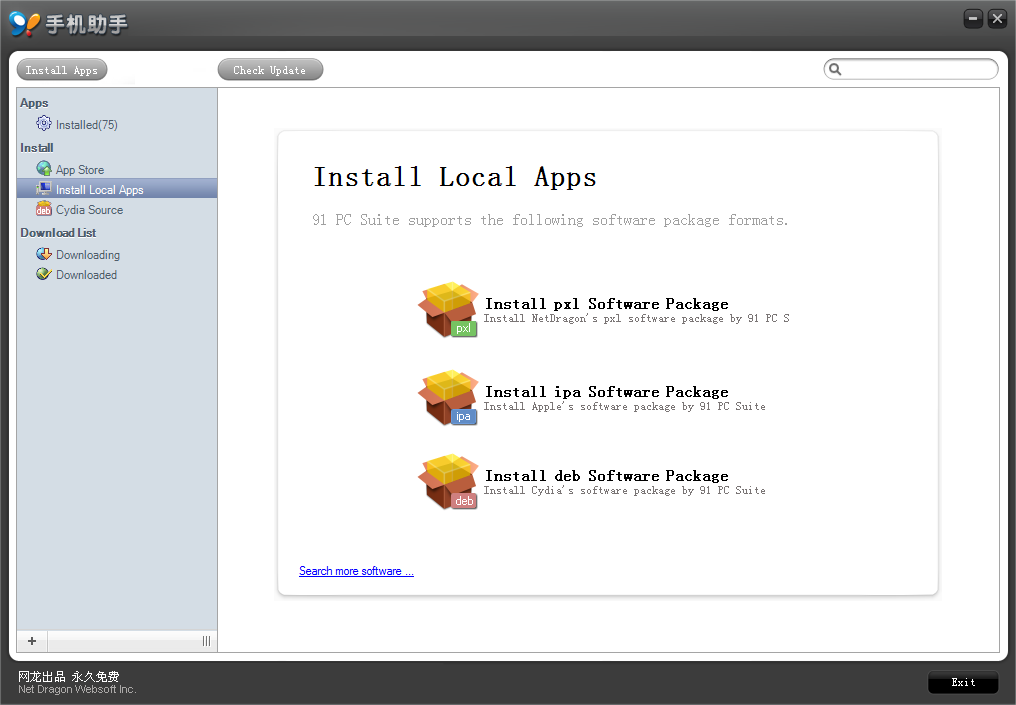Click the NetDragon's pxl package description
1016x705 pixels.
click(636, 319)
